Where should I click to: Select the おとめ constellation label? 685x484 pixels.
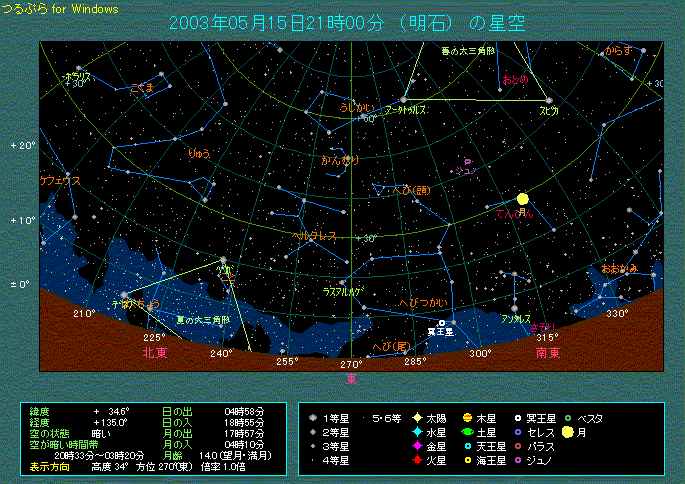click(x=515, y=80)
